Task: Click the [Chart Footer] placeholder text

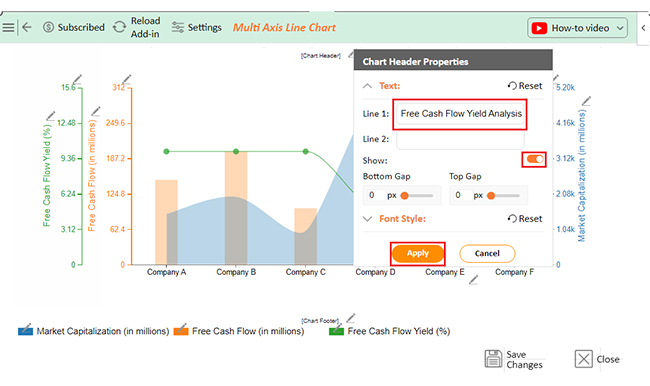Action: coord(320,320)
